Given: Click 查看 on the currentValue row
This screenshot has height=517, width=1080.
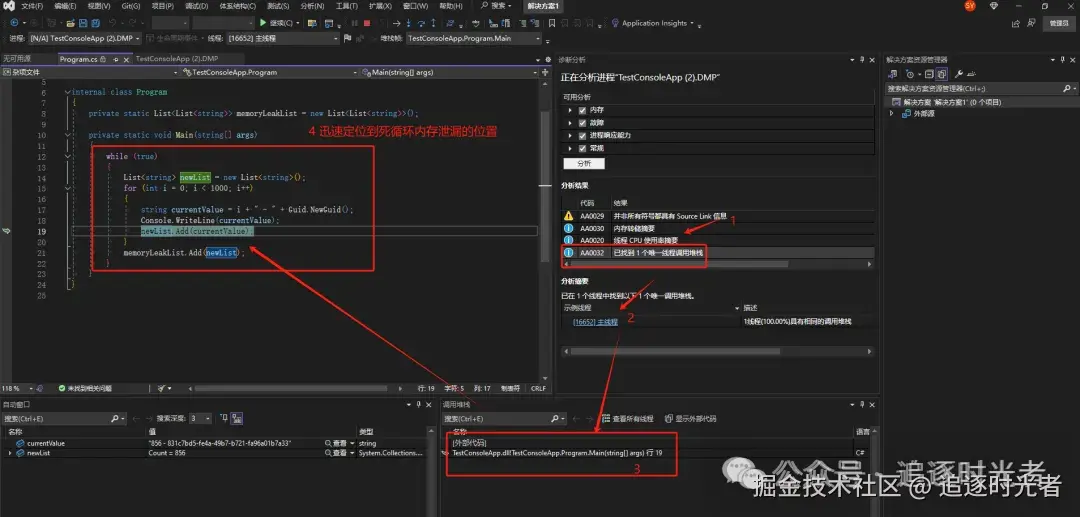Looking at the screenshot, I should point(337,443).
